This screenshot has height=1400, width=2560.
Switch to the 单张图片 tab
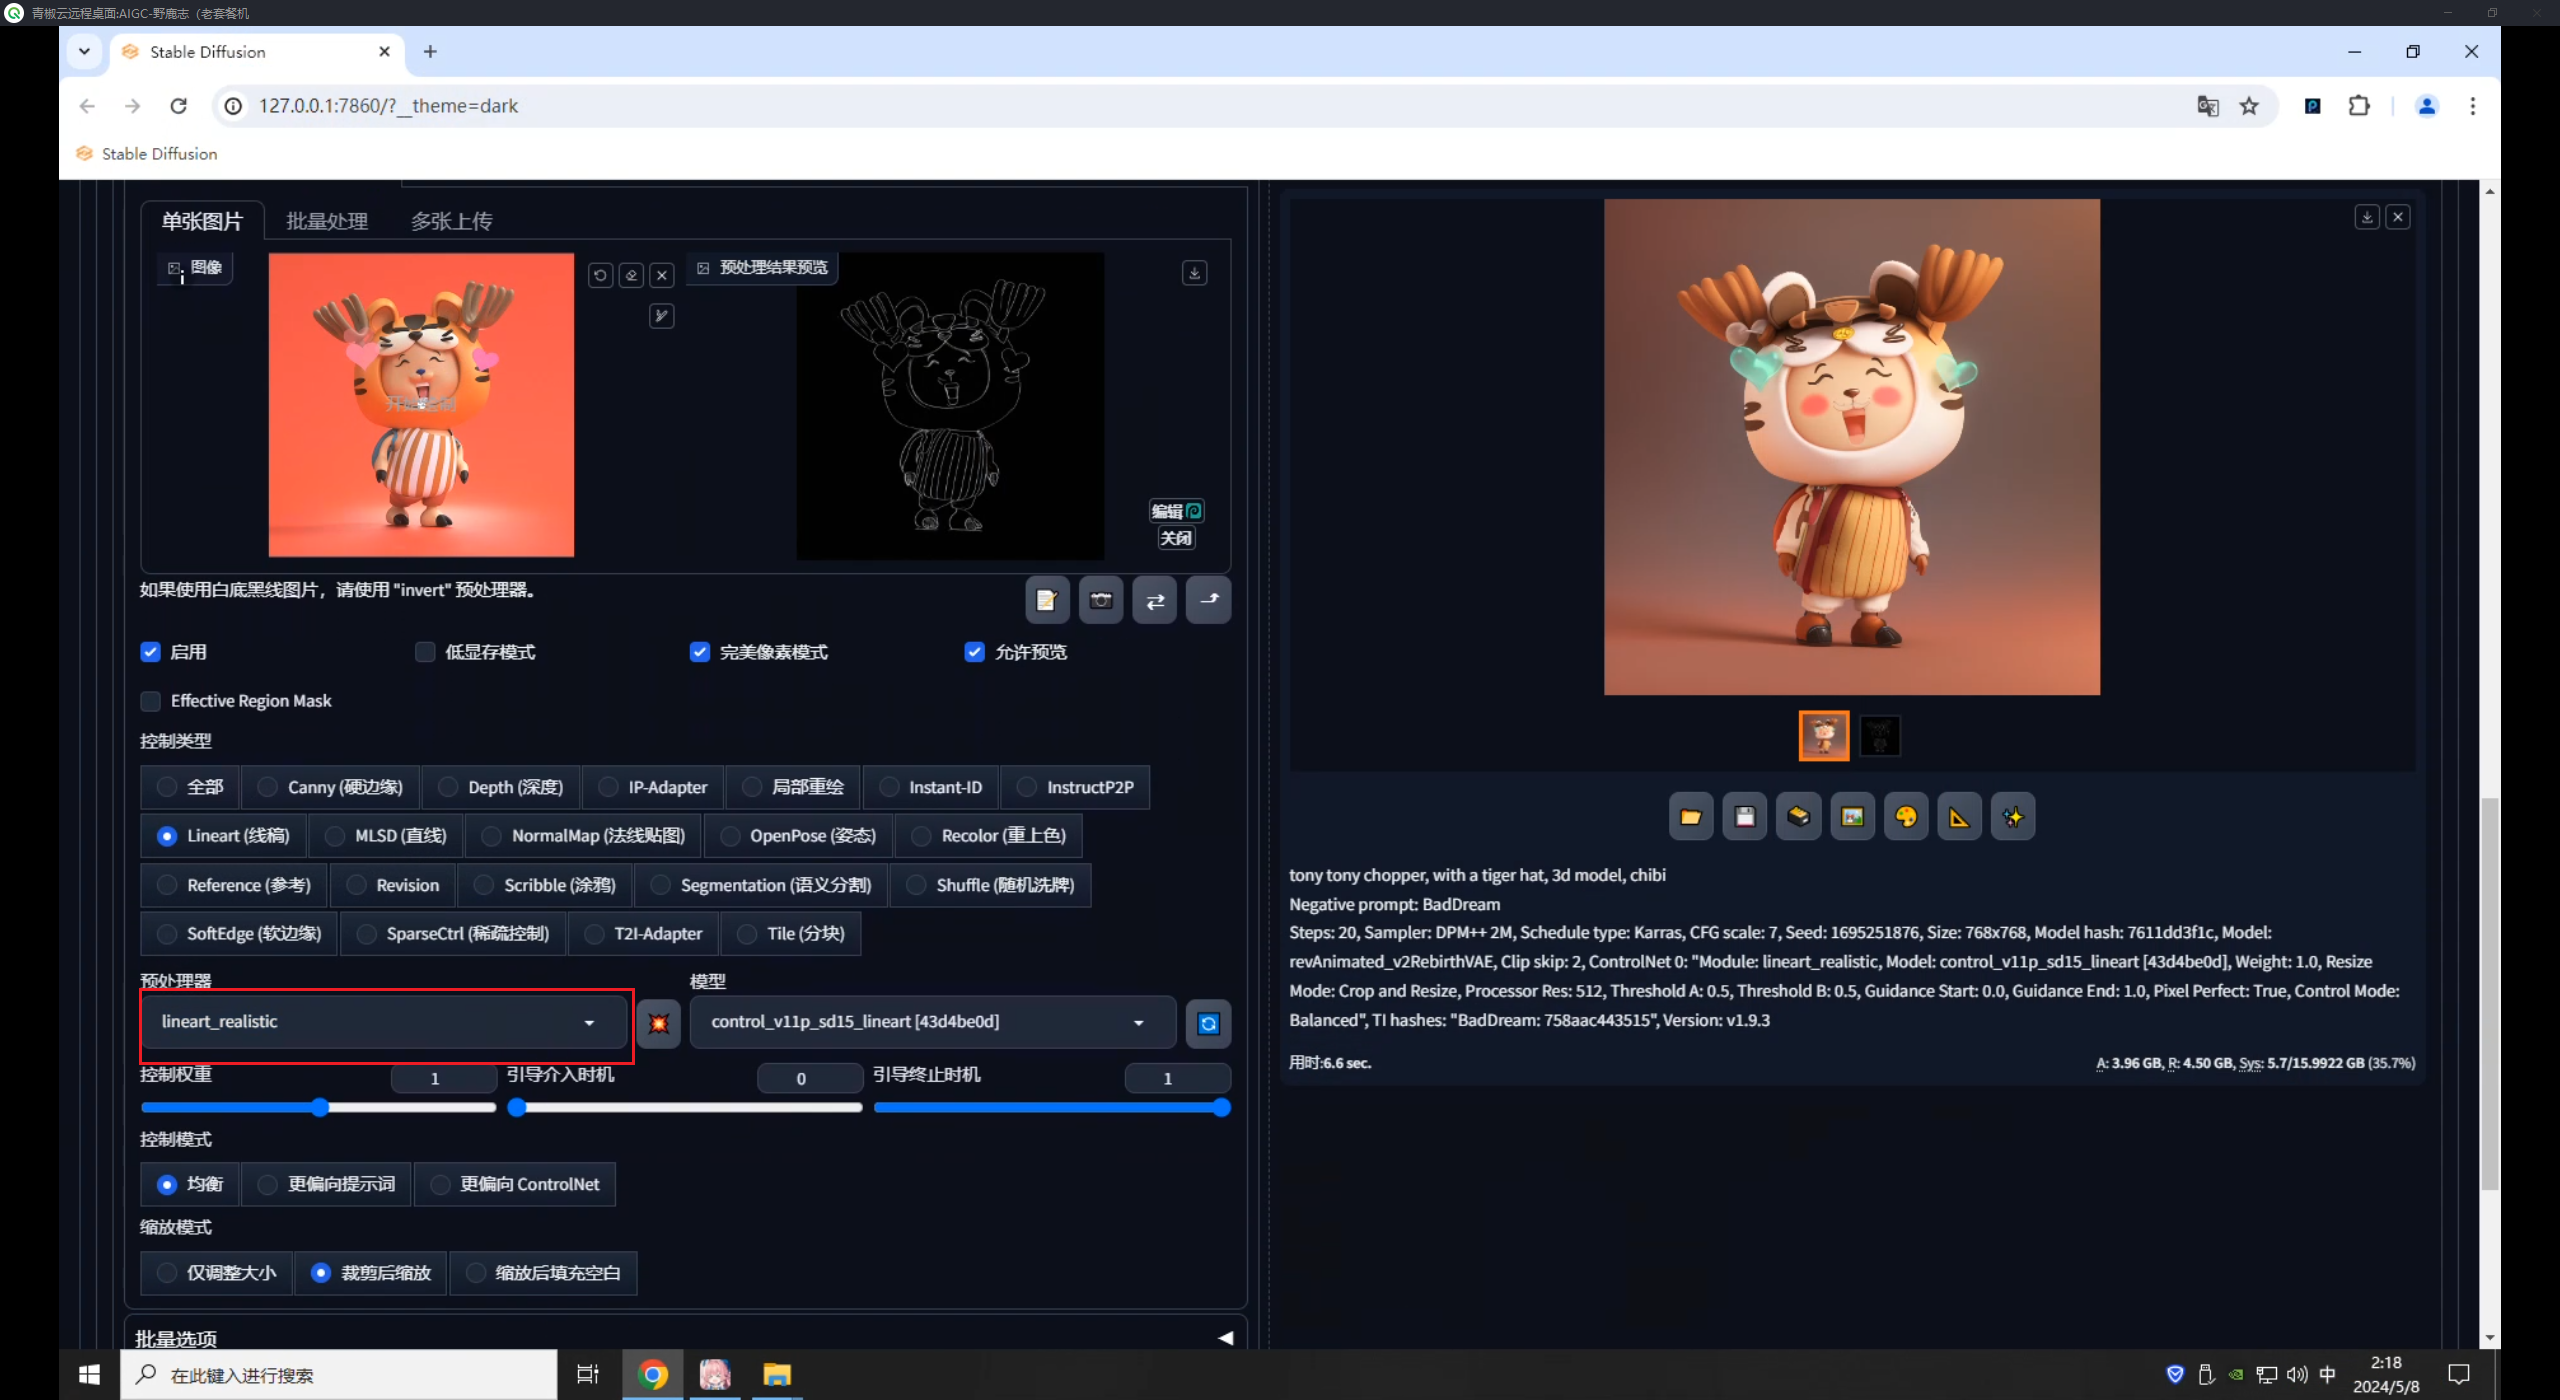pyautogui.click(x=202, y=221)
